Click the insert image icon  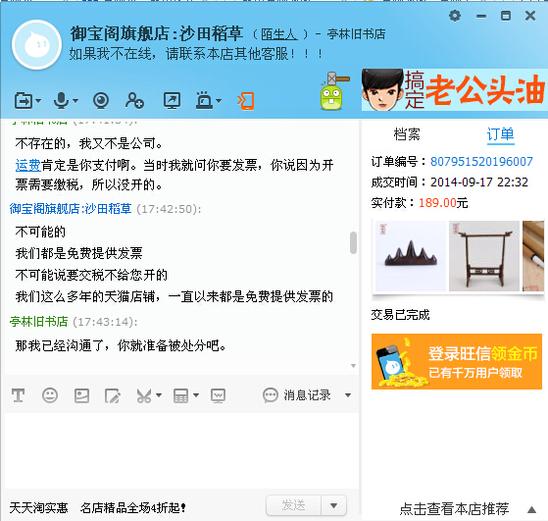coord(81,396)
